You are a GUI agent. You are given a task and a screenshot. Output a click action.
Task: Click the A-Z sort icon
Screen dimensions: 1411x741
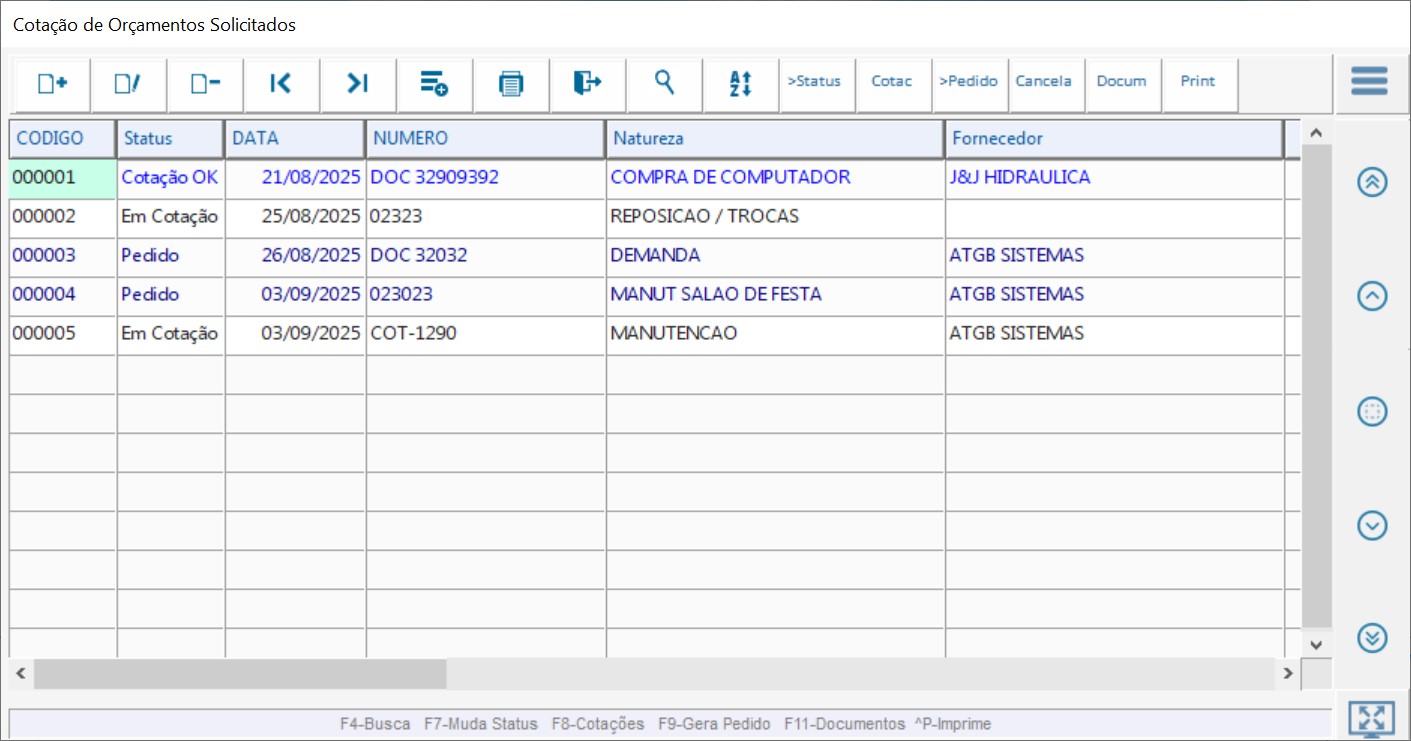(740, 84)
